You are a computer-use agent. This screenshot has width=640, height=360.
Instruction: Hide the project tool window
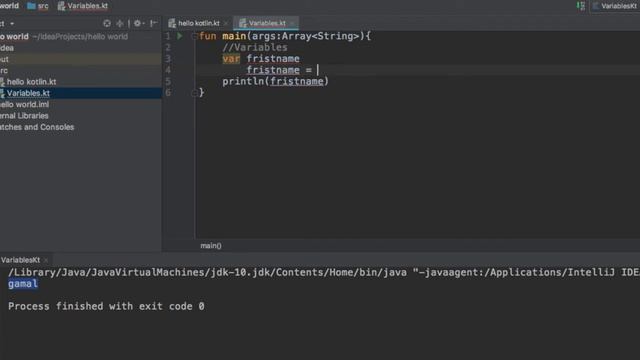[x=153, y=23]
